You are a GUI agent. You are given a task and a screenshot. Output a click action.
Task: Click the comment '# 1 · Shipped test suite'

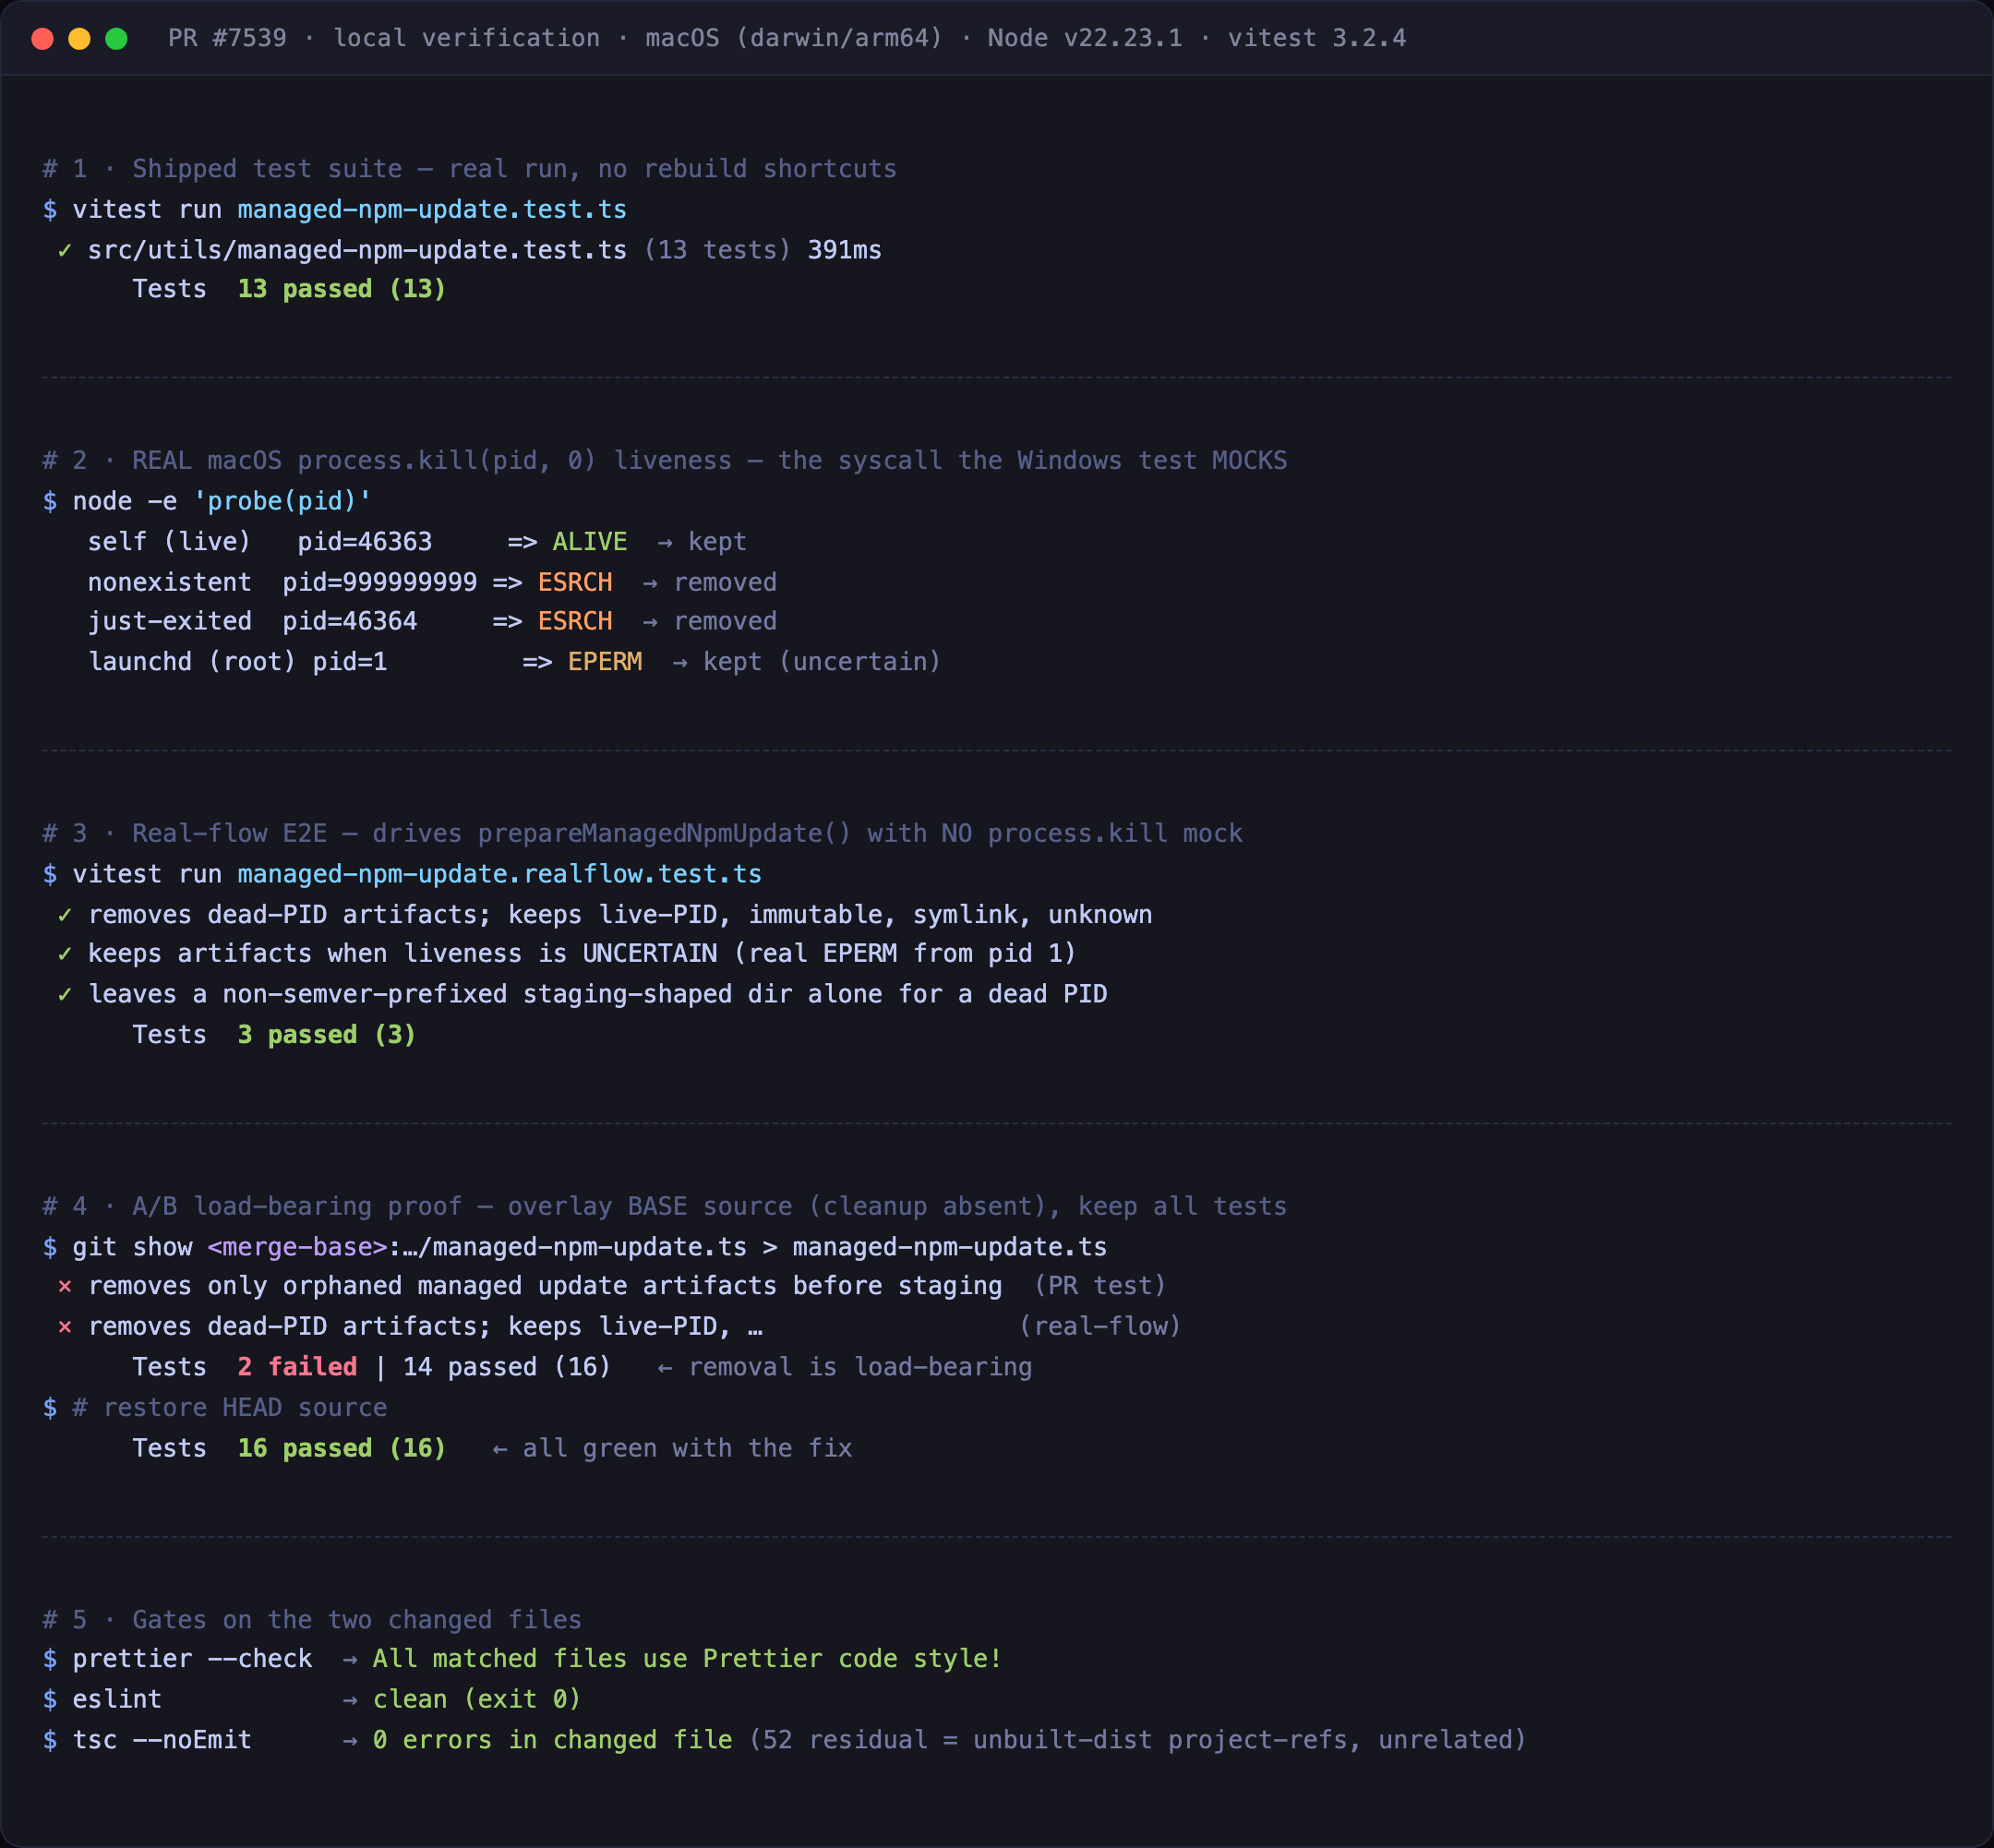[x=469, y=168]
